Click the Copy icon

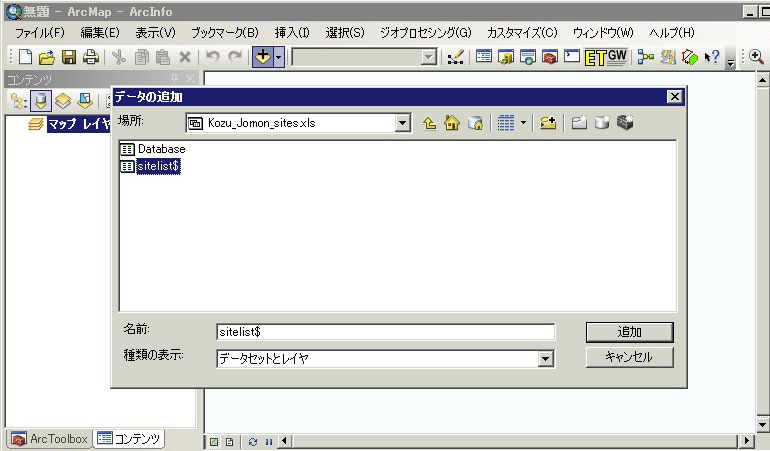coord(141,57)
